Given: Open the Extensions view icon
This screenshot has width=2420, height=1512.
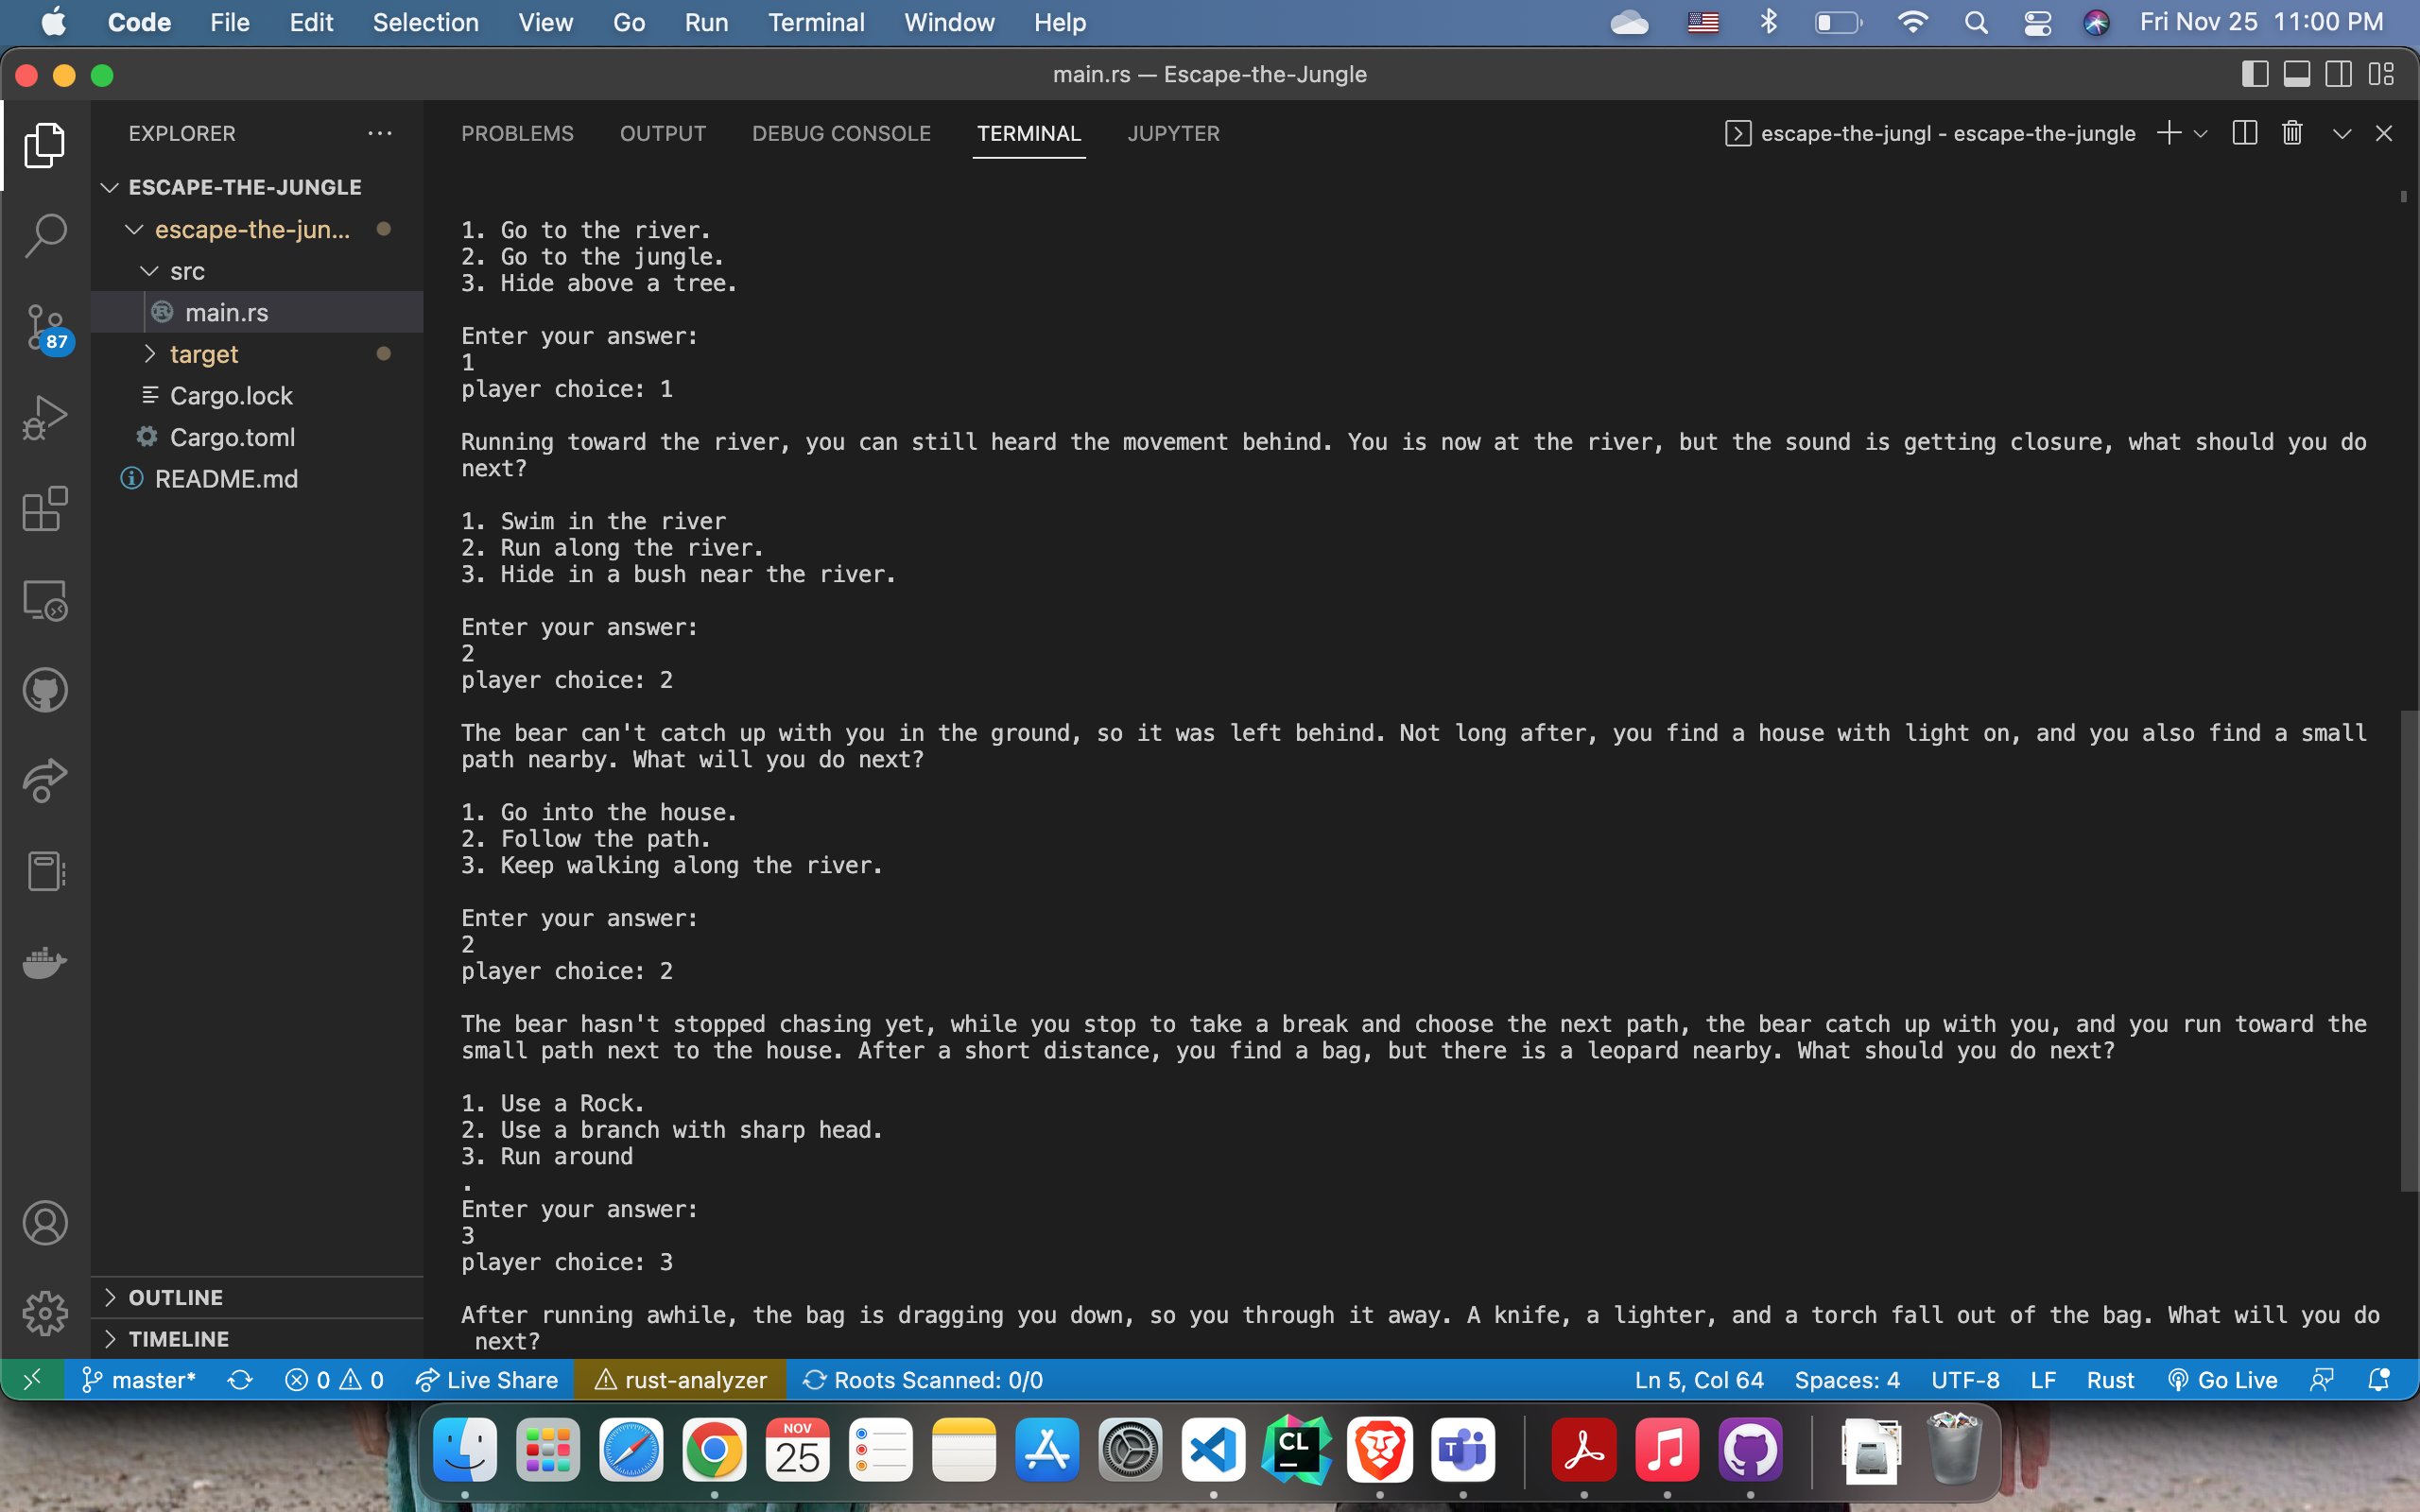Looking at the screenshot, I should pyautogui.click(x=45, y=509).
